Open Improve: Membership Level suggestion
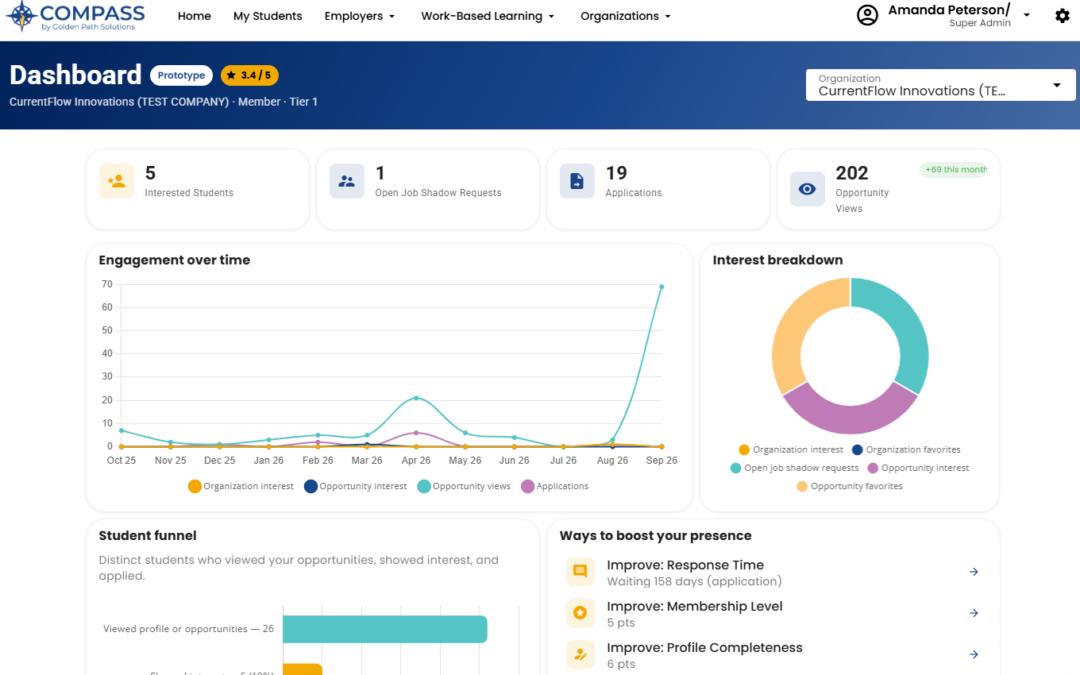 [772, 613]
